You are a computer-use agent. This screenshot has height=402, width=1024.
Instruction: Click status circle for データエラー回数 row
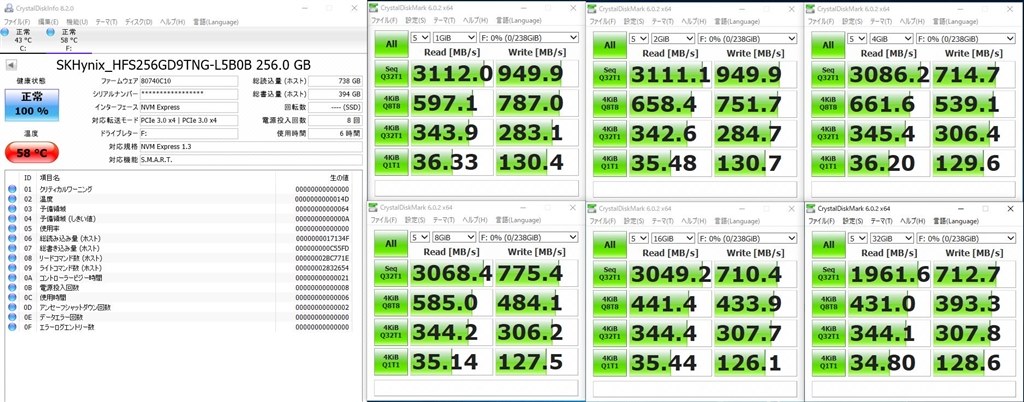[12, 317]
